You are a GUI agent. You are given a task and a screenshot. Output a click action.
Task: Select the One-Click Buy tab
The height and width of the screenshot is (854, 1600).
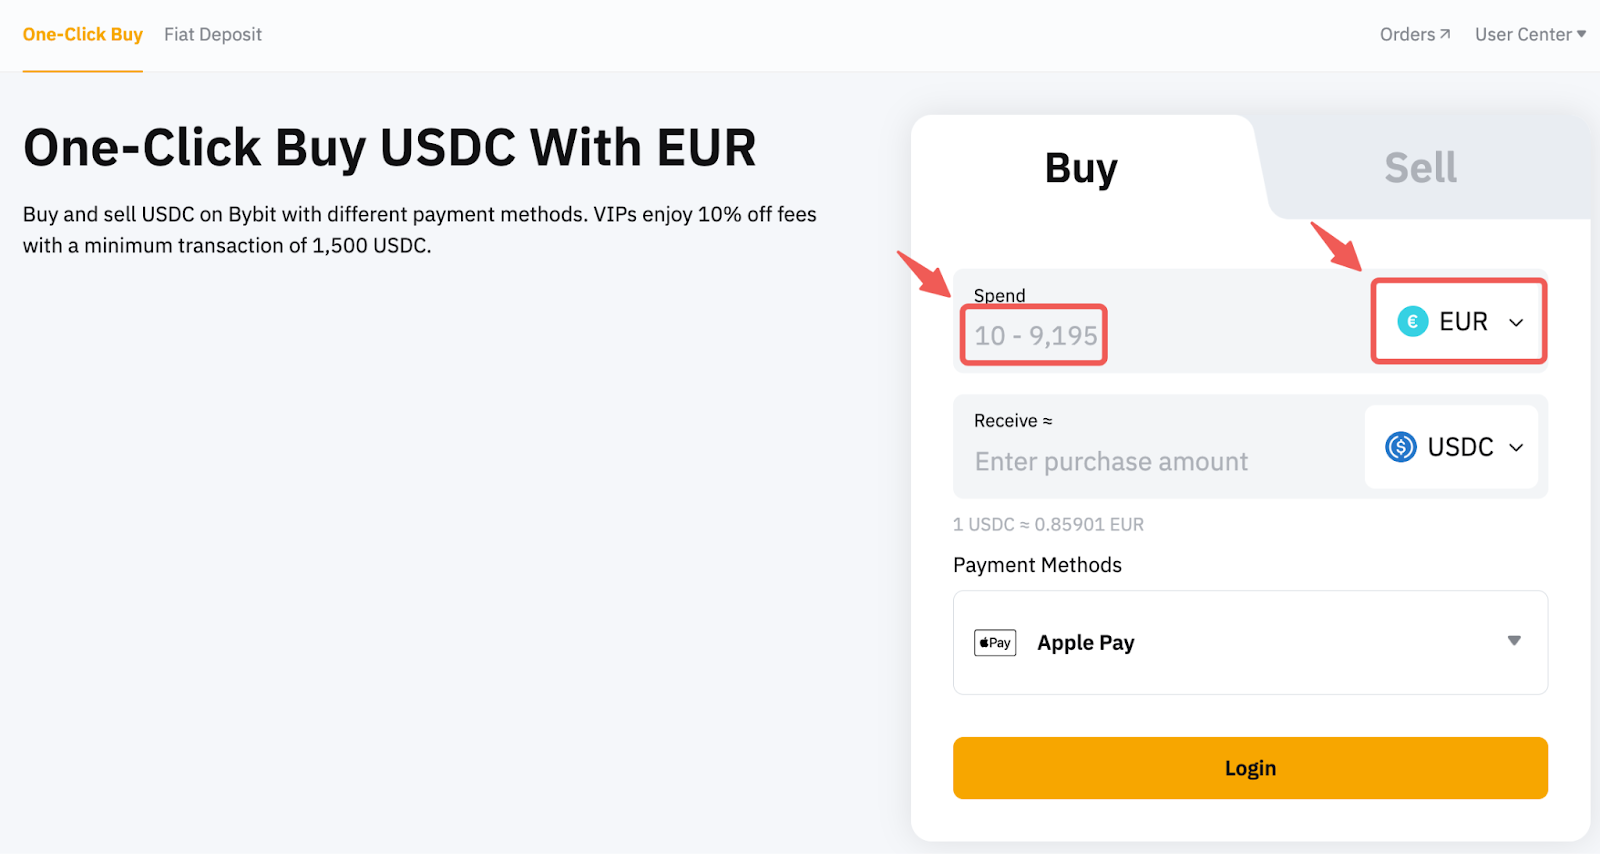coord(83,34)
